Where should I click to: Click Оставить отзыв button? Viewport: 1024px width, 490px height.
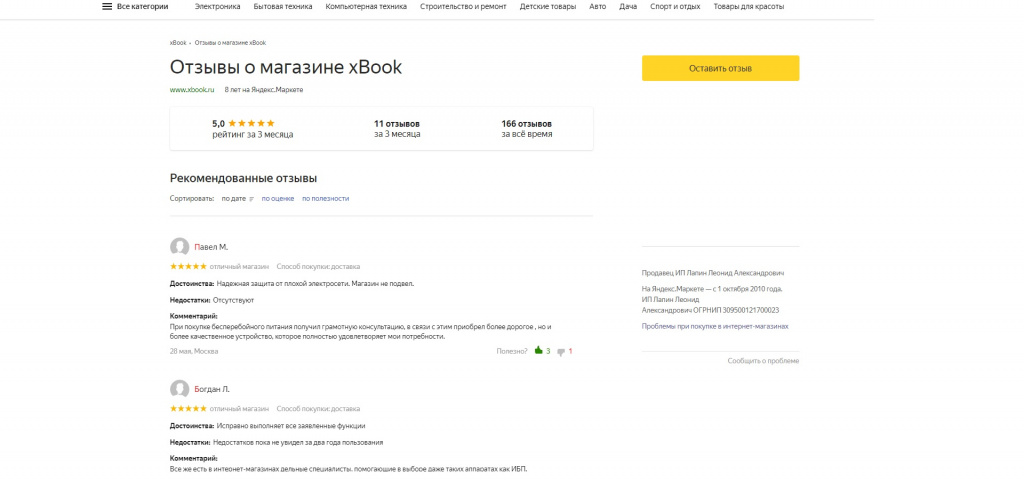click(720, 68)
